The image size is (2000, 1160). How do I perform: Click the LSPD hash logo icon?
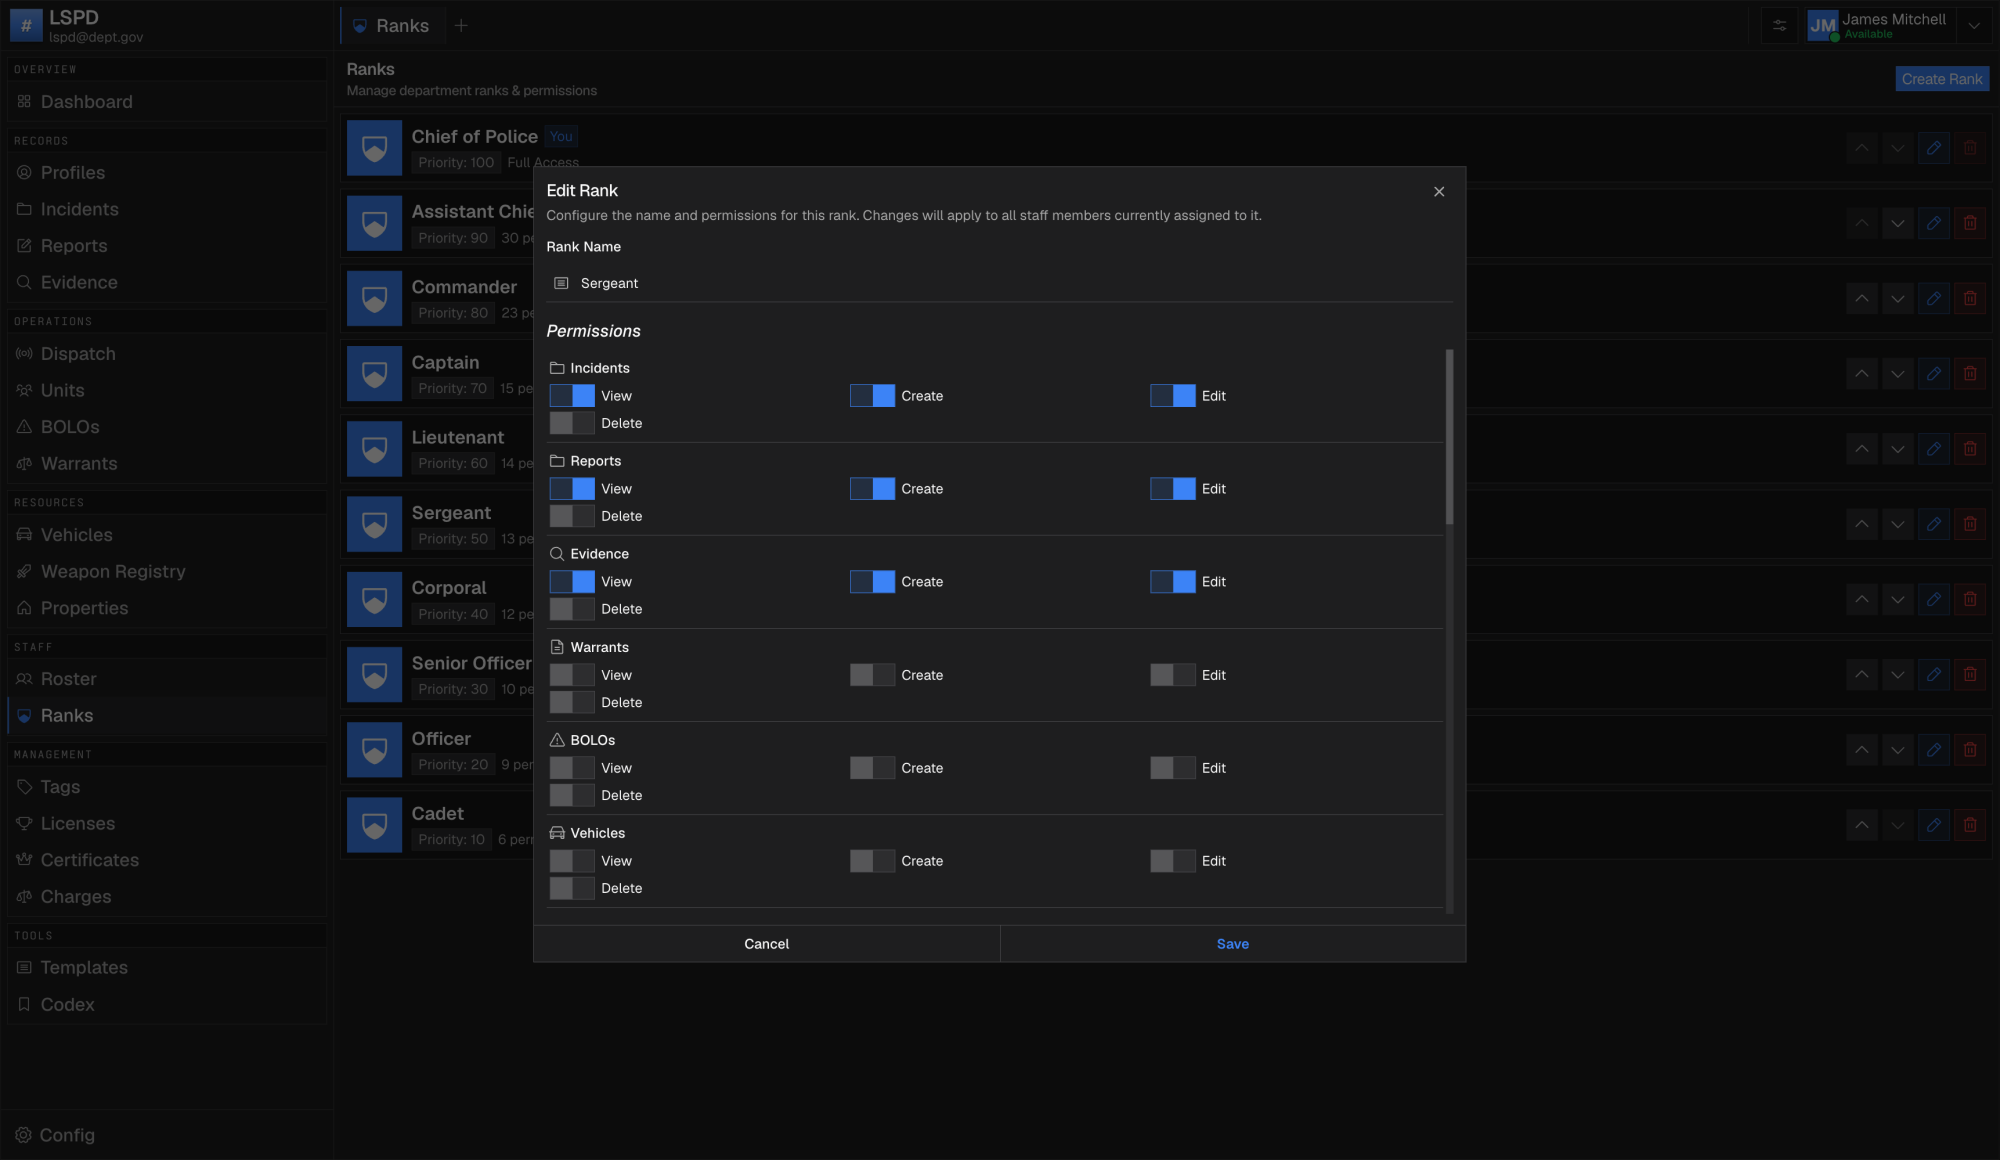(x=26, y=26)
